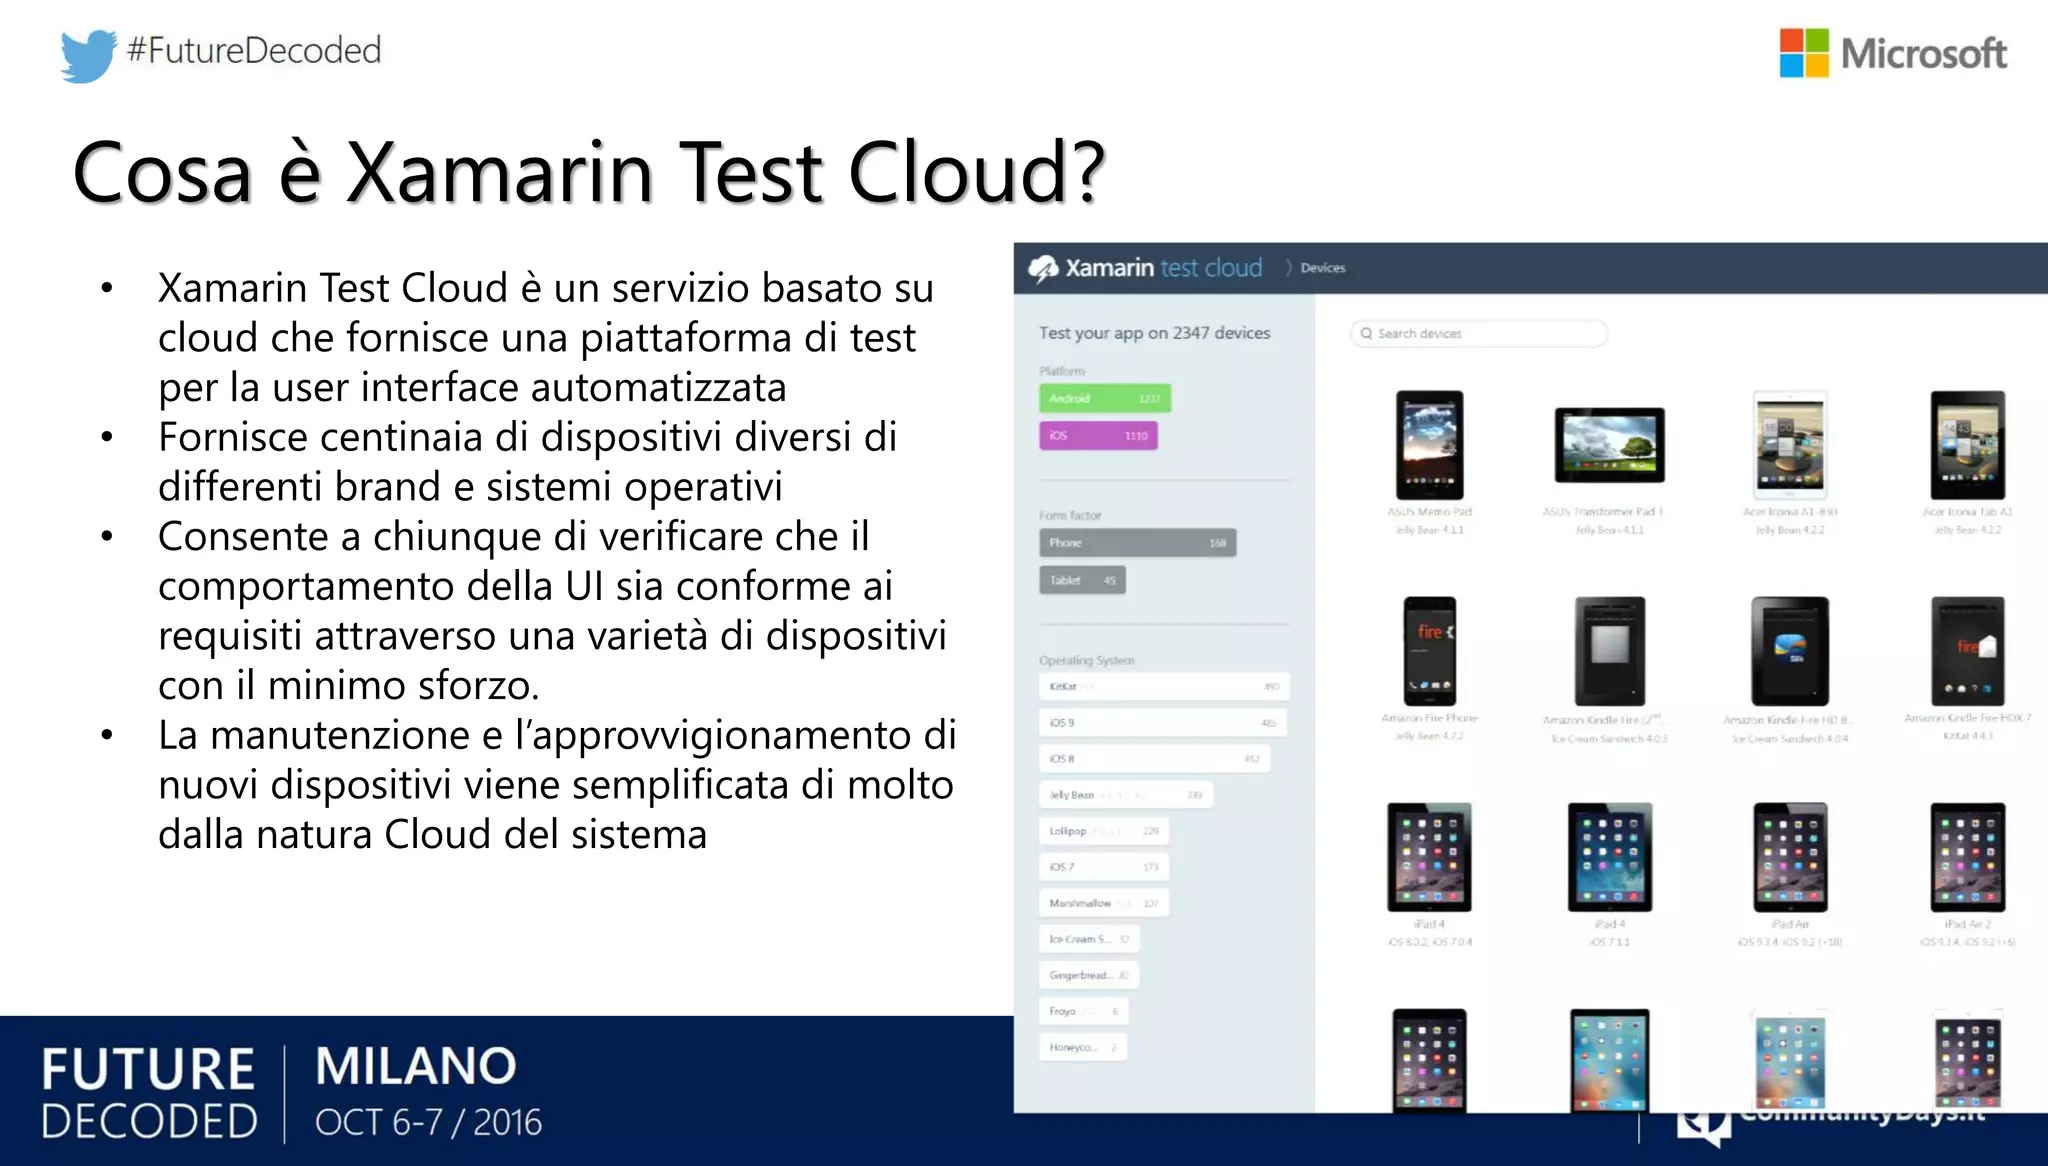Select the Gingerbread filter
The image size is (2048, 1166).
pos(1088,975)
